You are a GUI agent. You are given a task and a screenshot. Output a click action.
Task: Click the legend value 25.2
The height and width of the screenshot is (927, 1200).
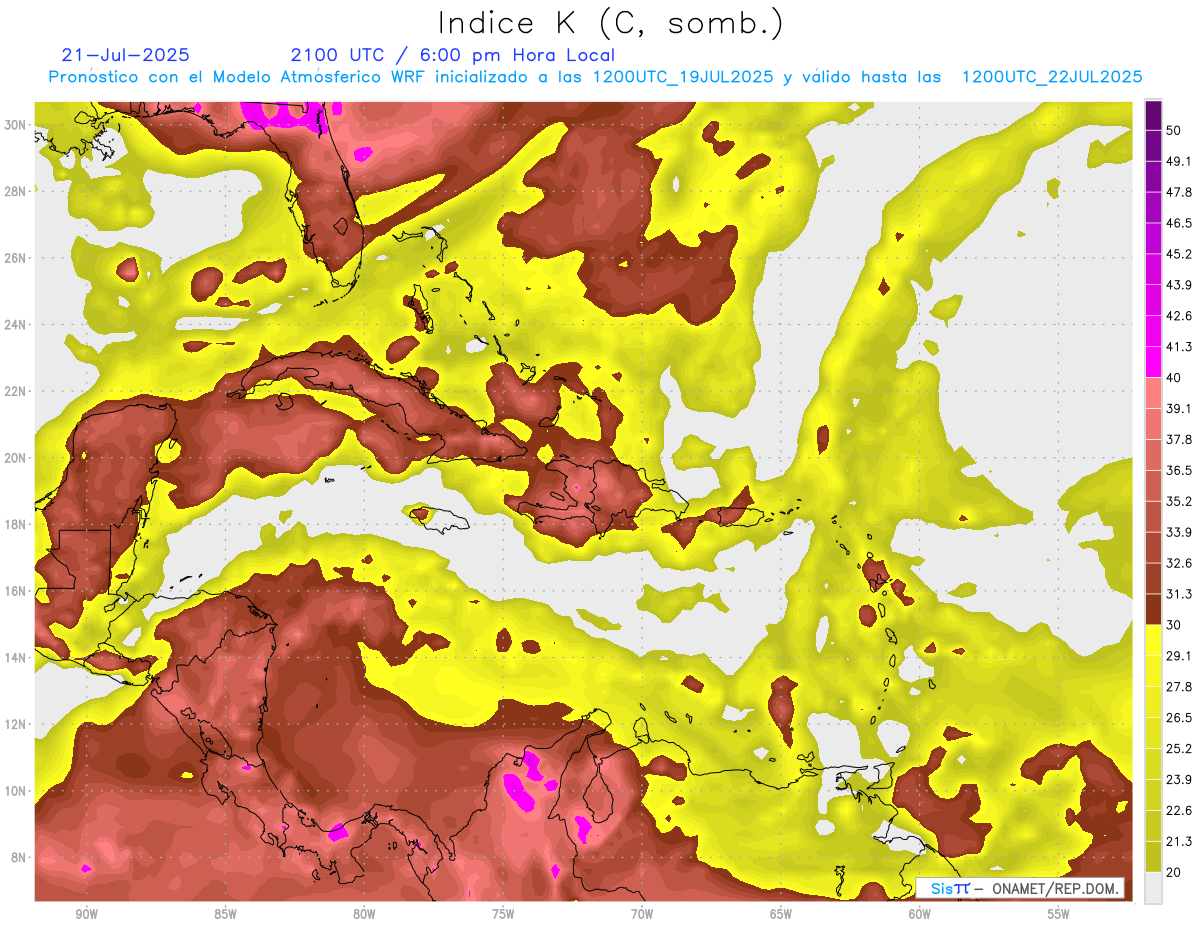[1179, 749]
